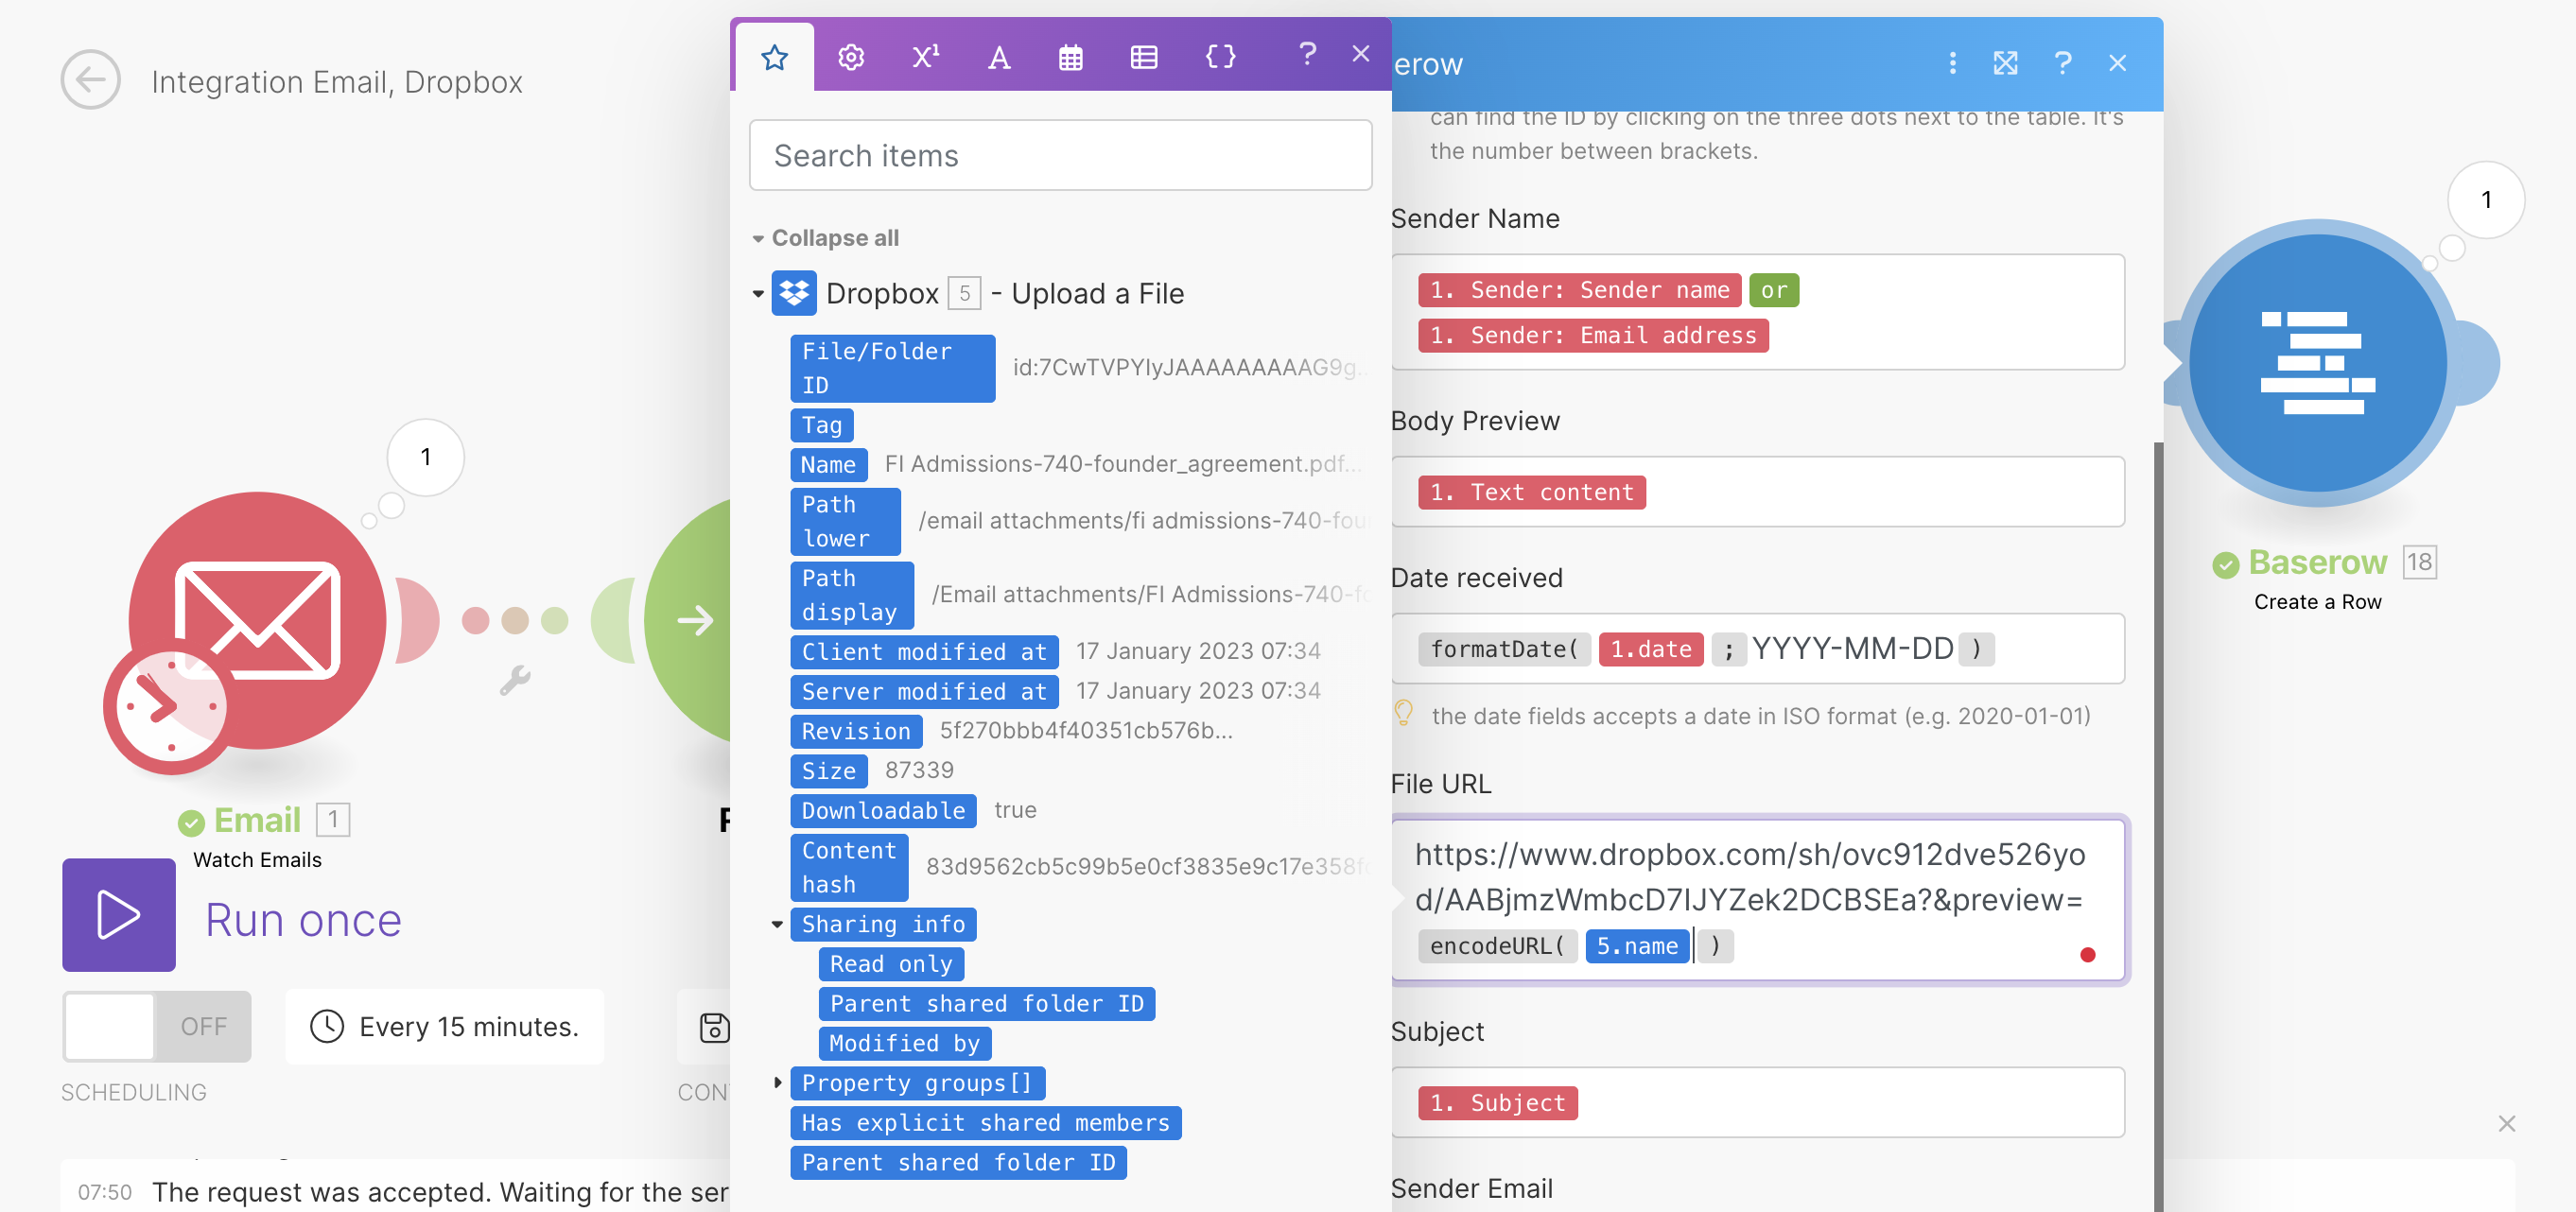Open the general functions gear tab
This screenshot has width=2576, height=1212.
pyautogui.click(x=851, y=57)
